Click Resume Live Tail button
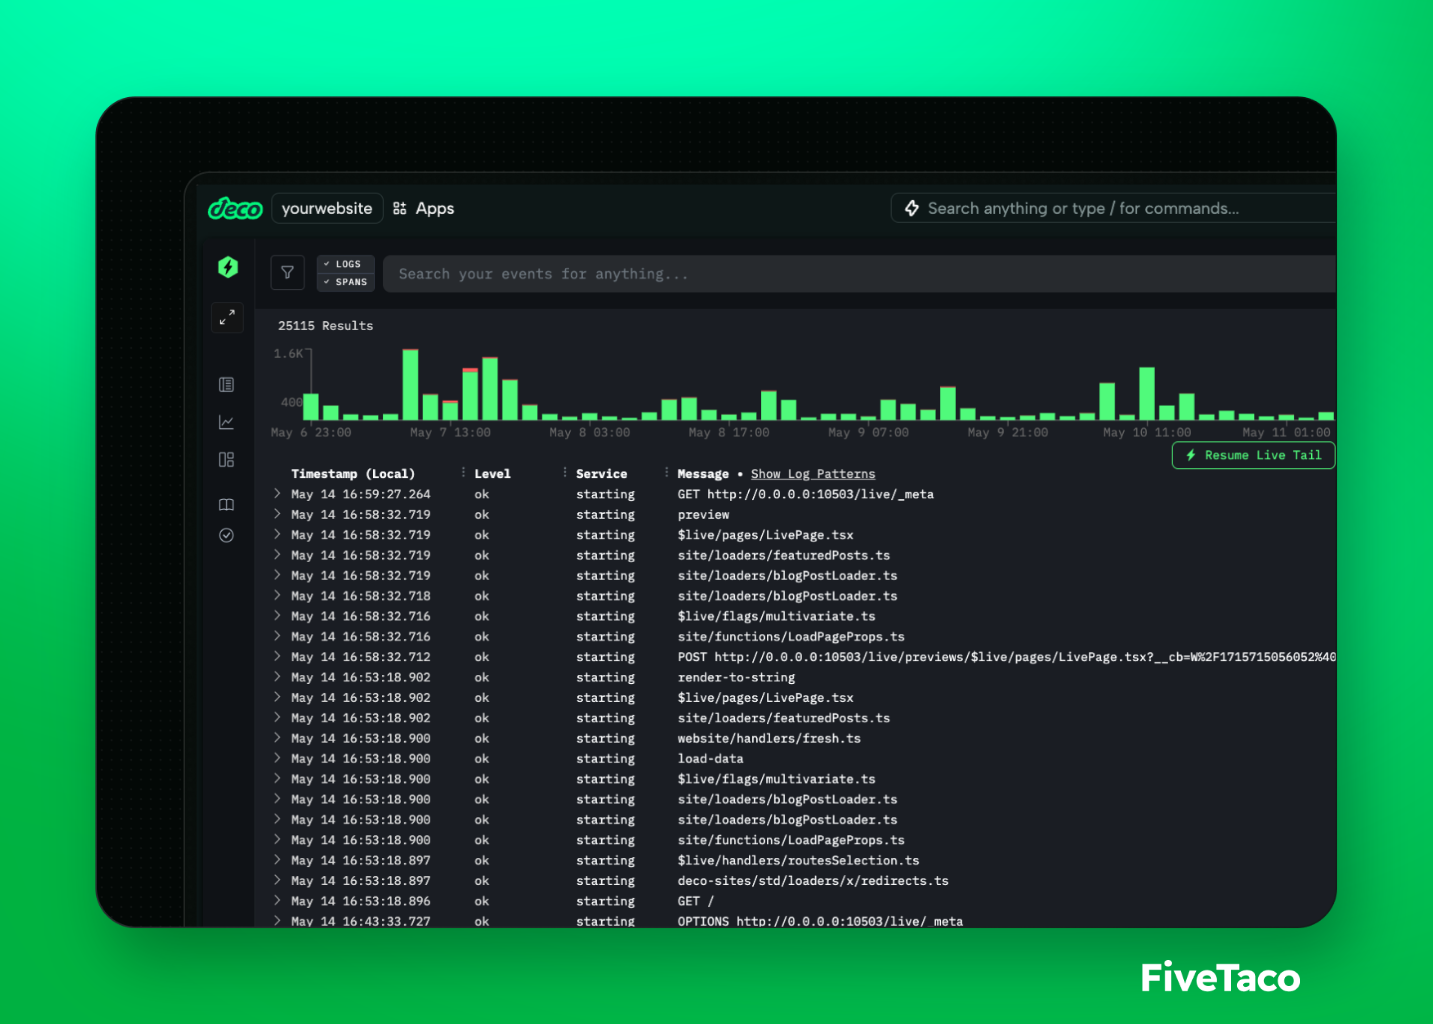 coord(1253,455)
